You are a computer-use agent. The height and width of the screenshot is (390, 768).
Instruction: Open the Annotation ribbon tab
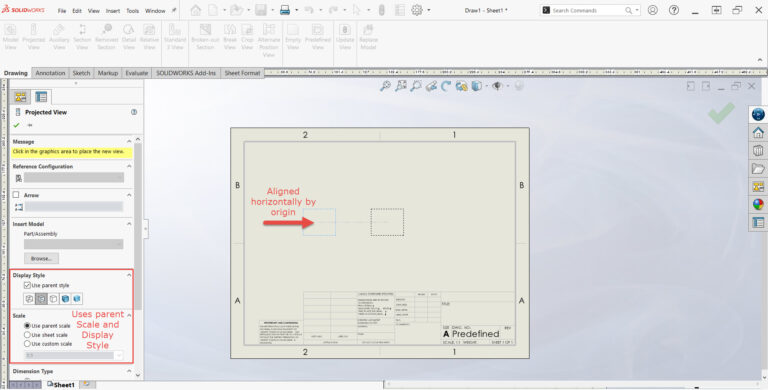pyautogui.click(x=50, y=73)
